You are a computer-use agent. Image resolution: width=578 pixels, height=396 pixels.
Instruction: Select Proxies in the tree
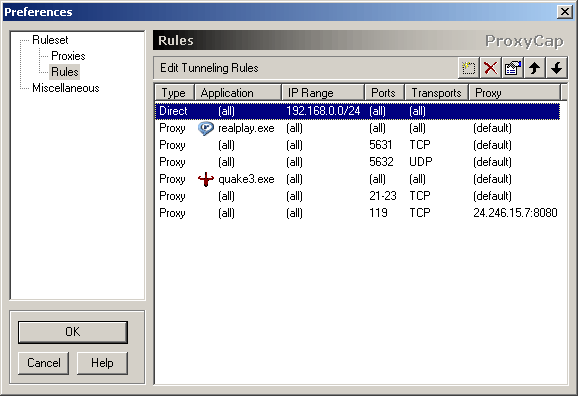(68, 56)
